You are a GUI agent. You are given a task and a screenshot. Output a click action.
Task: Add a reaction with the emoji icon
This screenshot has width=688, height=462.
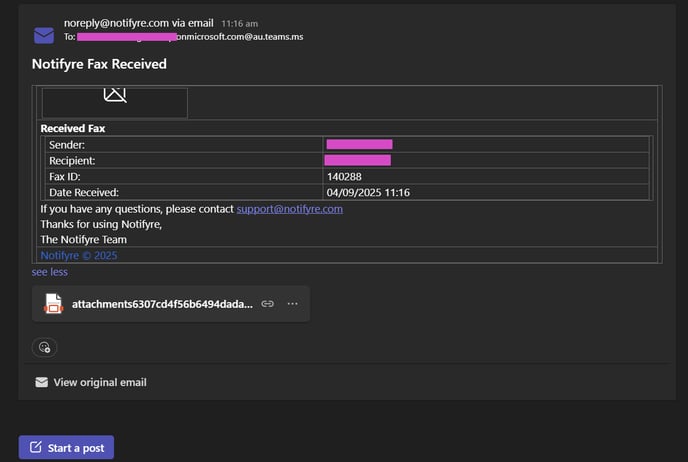coord(44,347)
